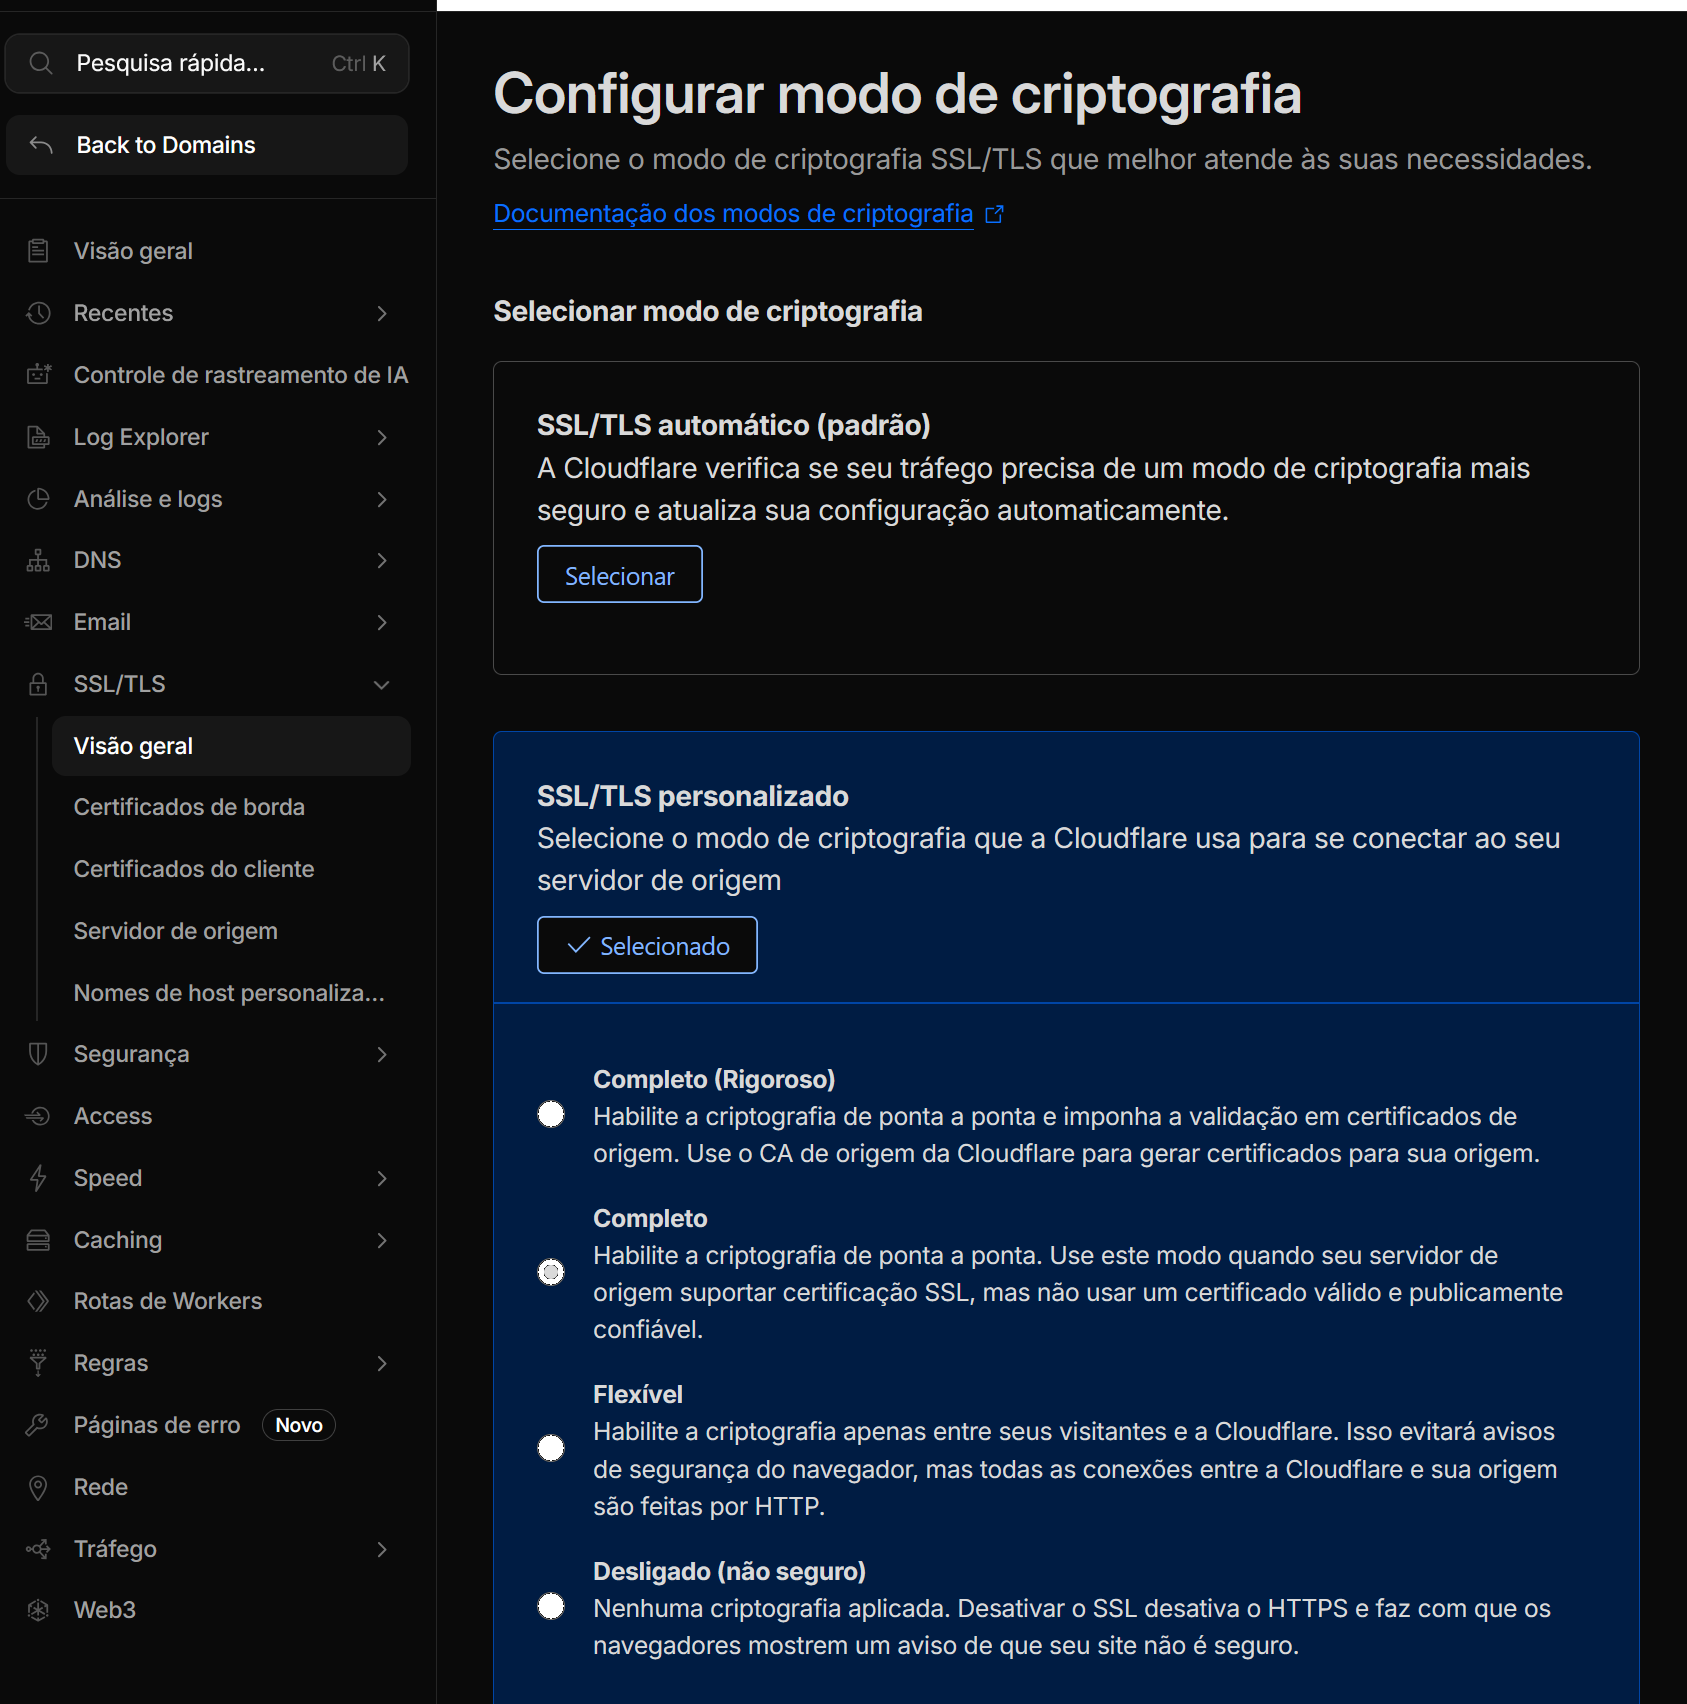Screen dimensions: 1687x1704
Task: Click the search magnifier icon
Action: click(41, 62)
